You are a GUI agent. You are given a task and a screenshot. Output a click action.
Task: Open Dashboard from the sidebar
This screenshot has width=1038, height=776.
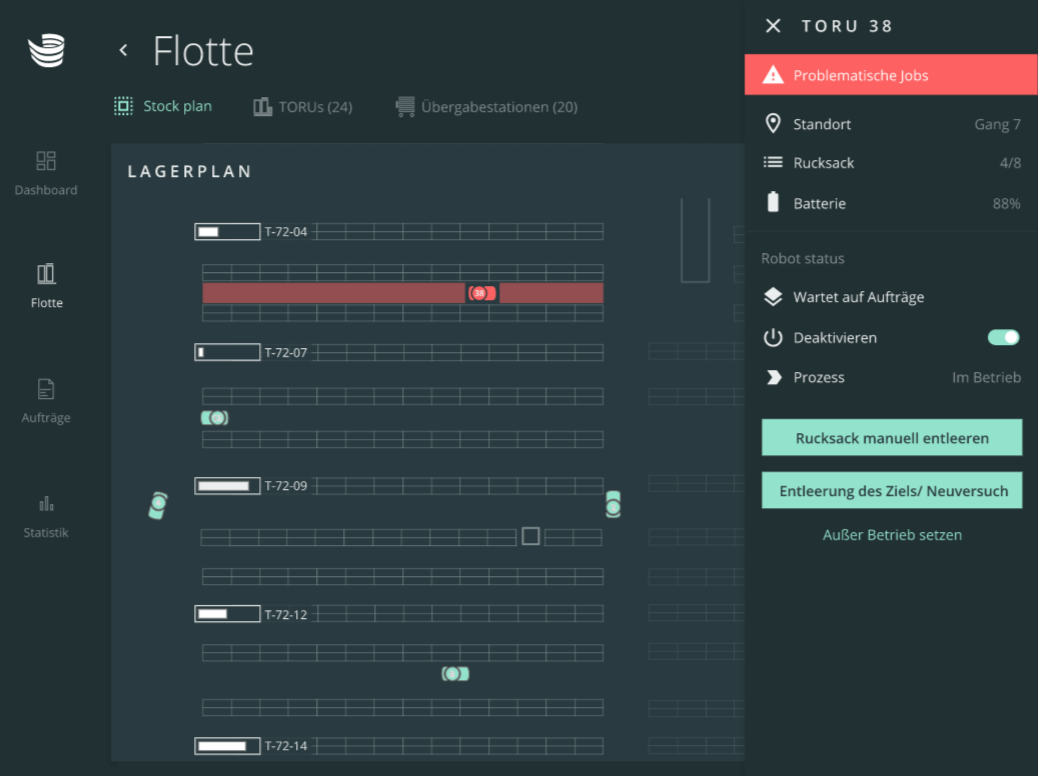[46, 173]
